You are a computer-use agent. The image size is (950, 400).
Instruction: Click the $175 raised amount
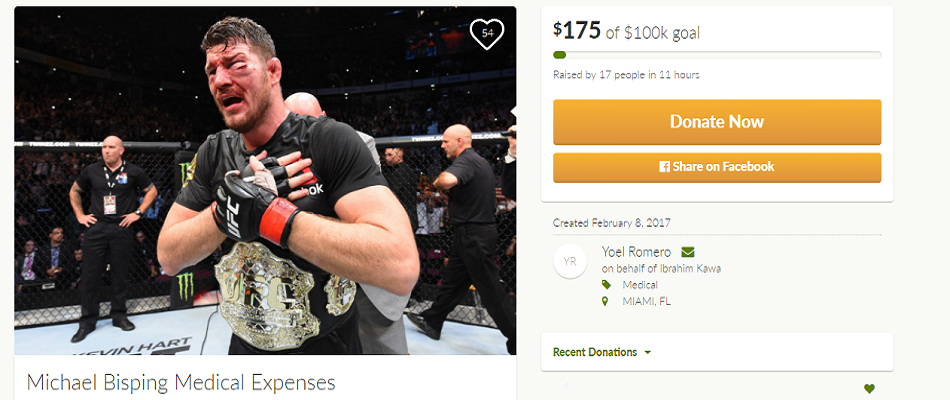point(577,30)
